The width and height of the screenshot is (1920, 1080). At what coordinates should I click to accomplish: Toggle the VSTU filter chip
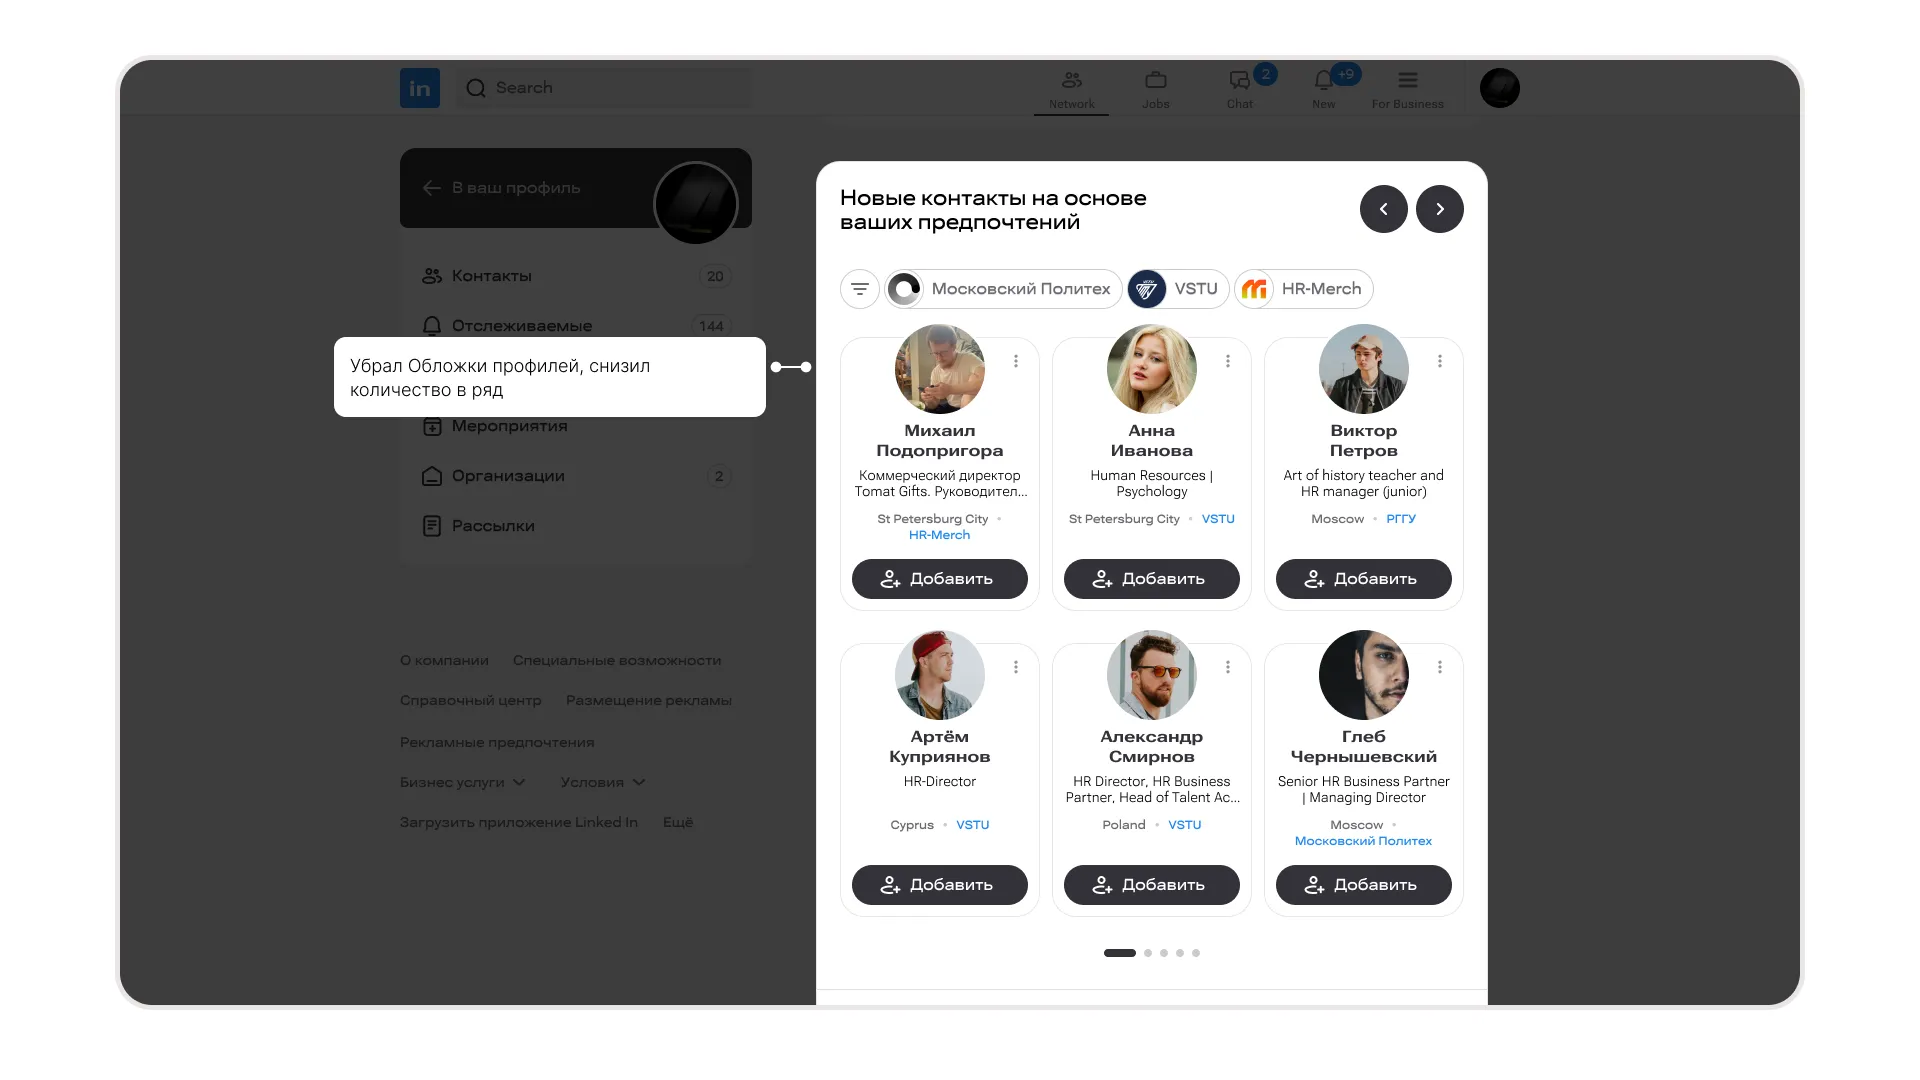pyautogui.click(x=1178, y=289)
